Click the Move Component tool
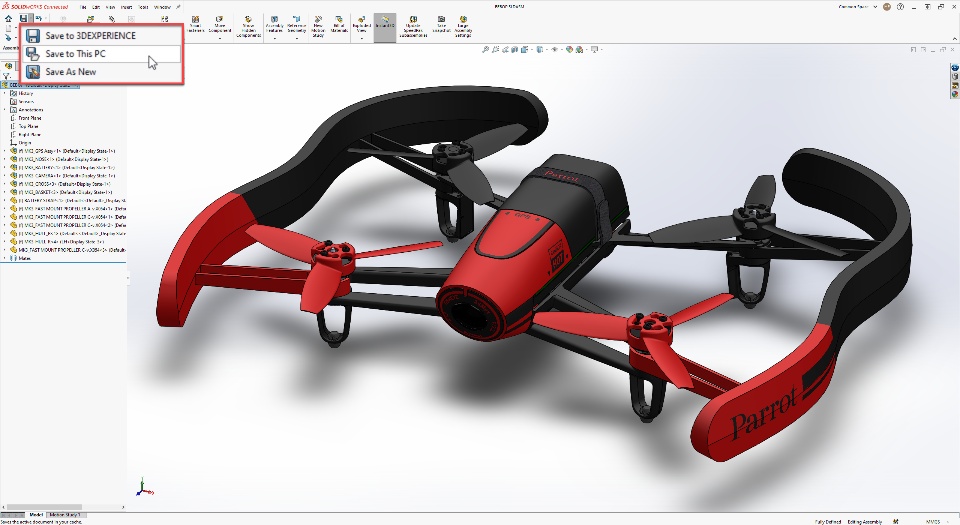960x525 pixels. point(220,25)
